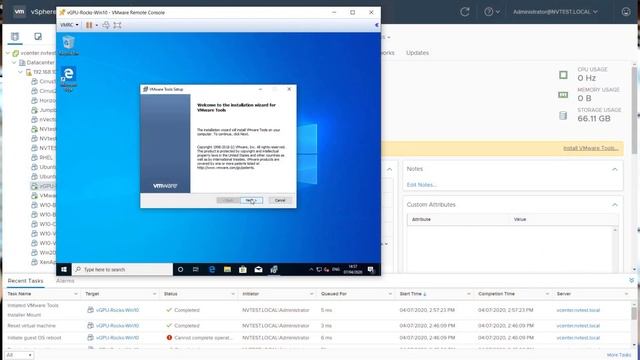
Task: Click Next in the VMware Tools Setup wizard
Action: tap(251, 200)
